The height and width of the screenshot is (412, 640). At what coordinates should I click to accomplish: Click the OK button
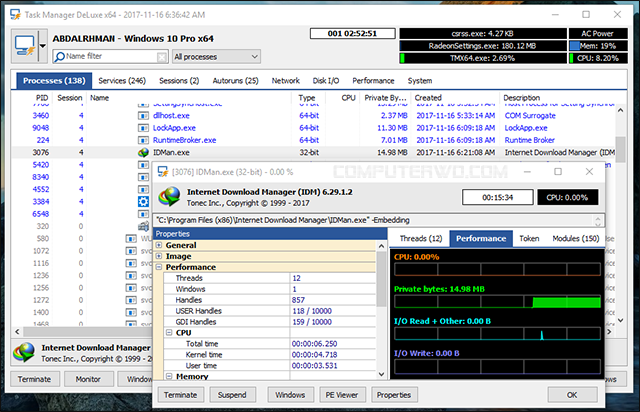click(x=572, y=395)
